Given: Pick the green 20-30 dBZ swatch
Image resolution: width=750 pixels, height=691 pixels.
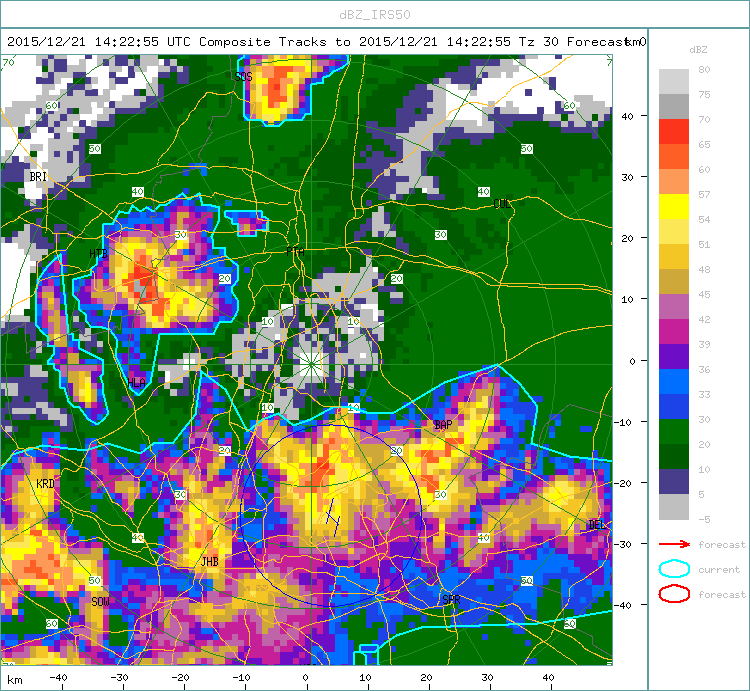Looking at the screenshot, I should (x=673, y=431).
